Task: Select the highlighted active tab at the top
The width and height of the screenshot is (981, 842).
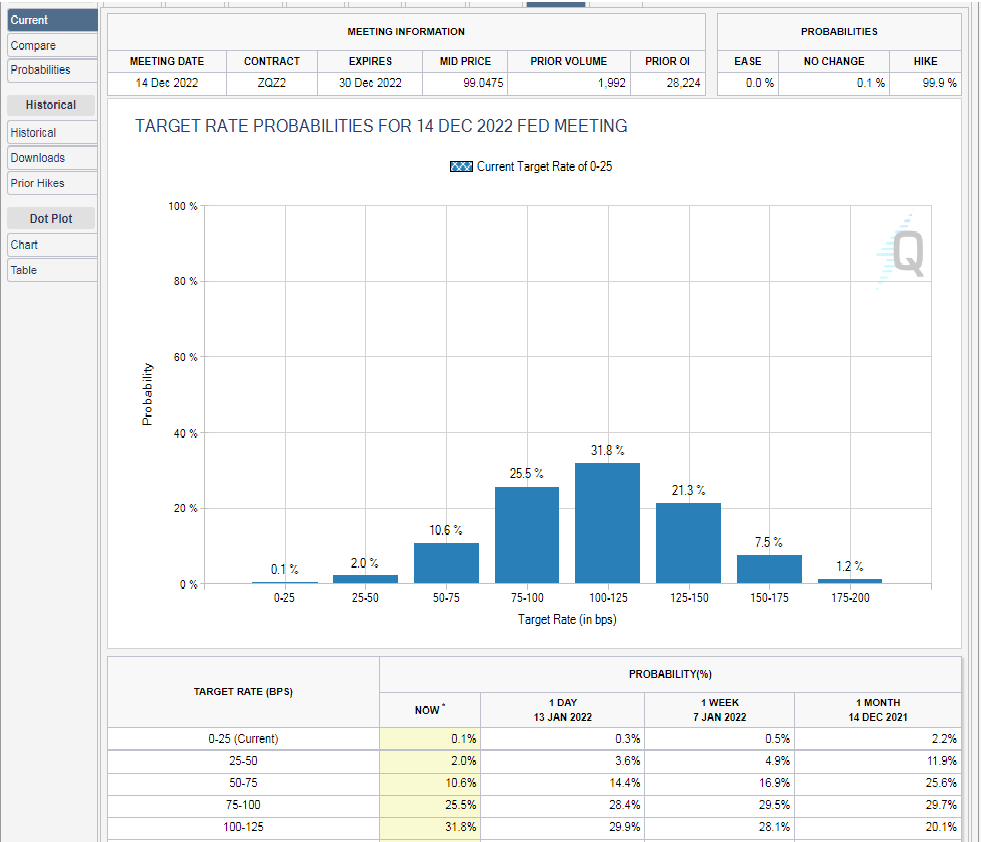Action: 555,4
